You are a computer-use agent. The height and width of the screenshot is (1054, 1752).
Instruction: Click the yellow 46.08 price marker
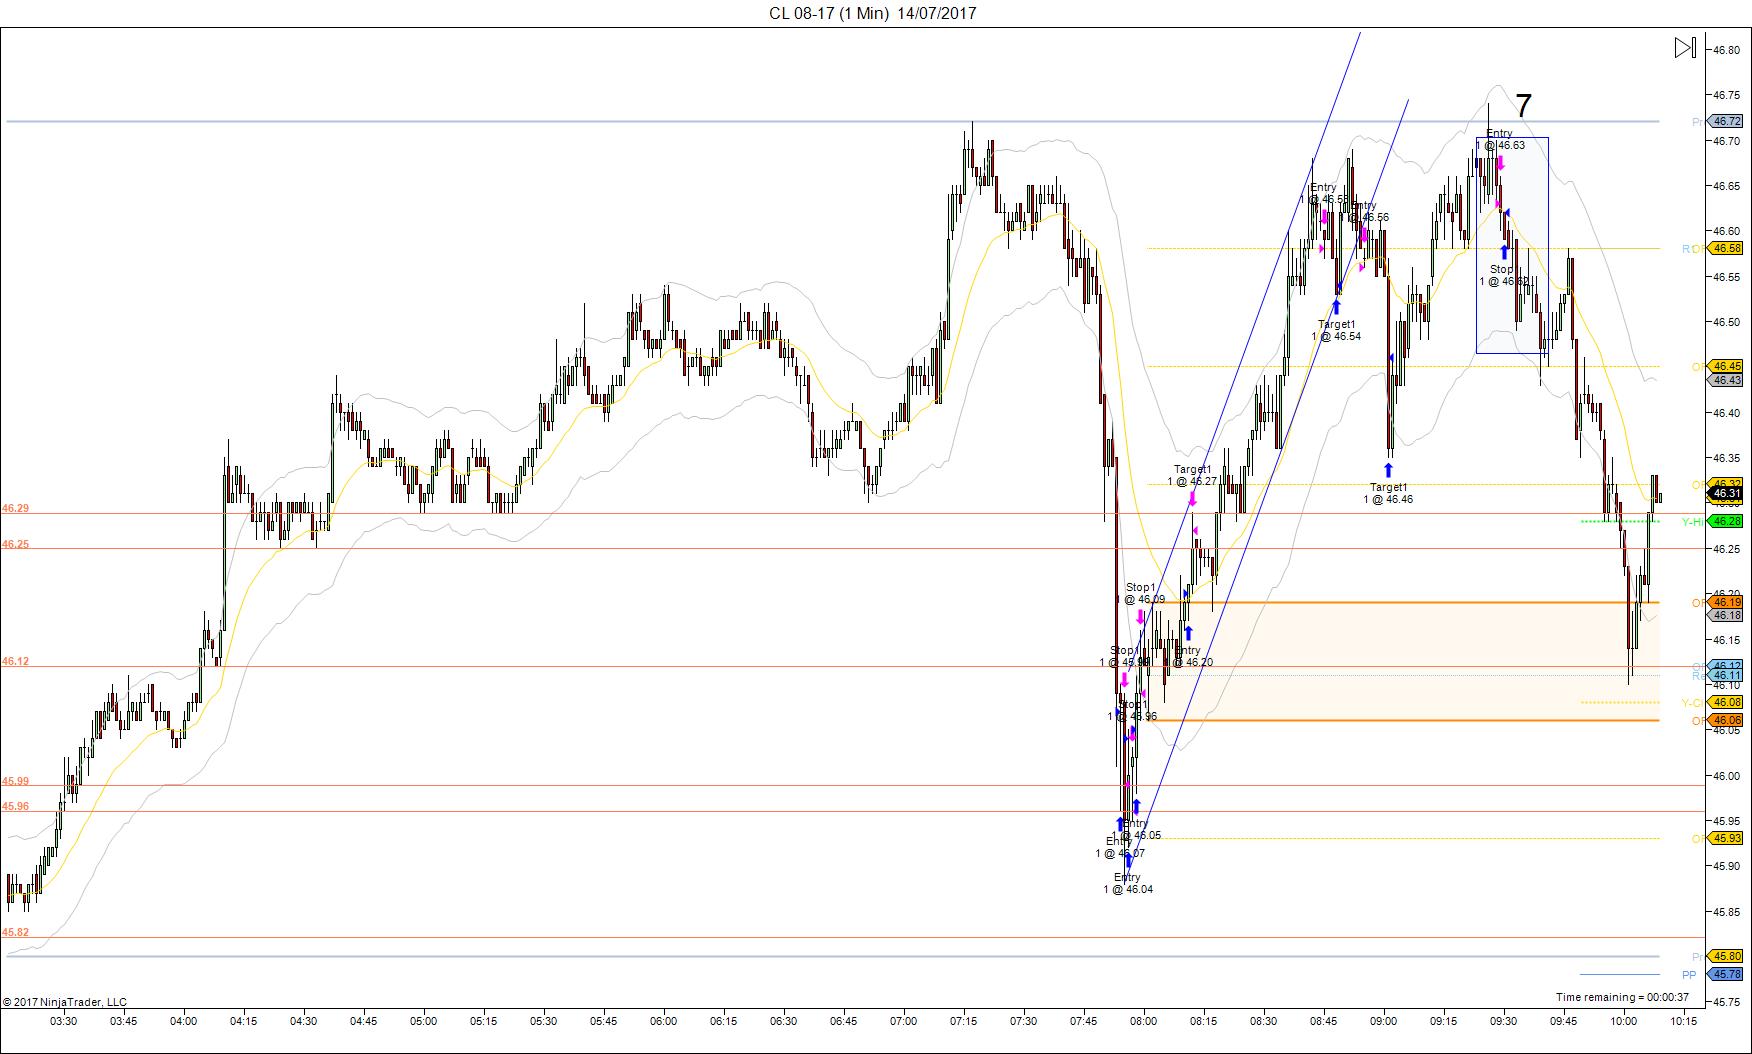1727,702
